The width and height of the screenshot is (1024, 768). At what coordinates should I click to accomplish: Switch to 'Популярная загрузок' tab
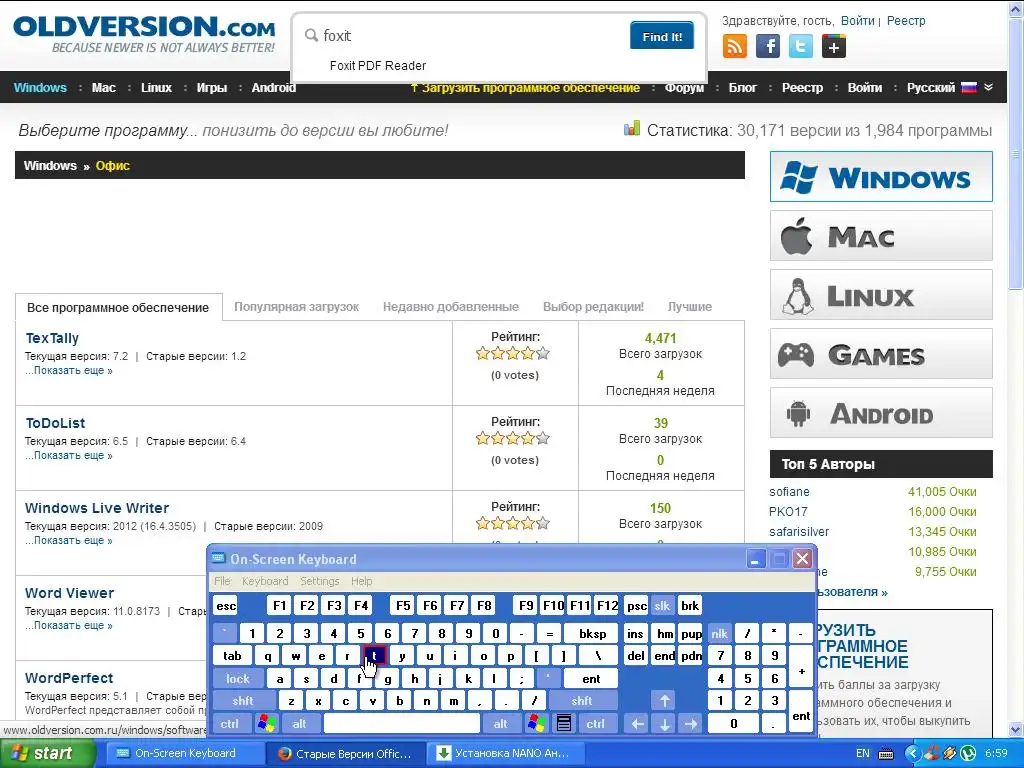[296, 307]
